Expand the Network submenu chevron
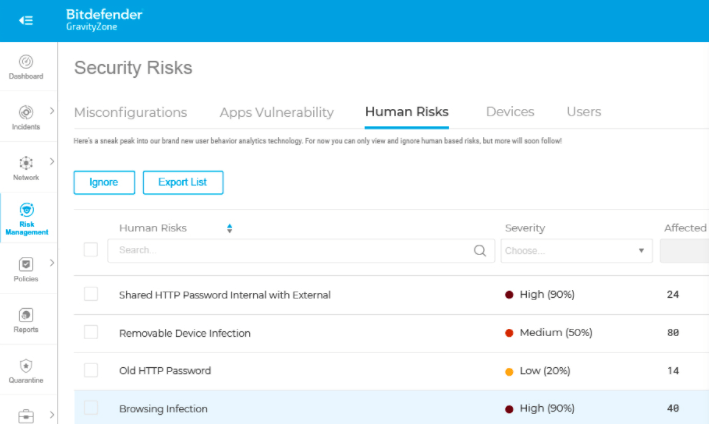Image resolution: width=709 pixels, height=424 pixels. pos(52,161)
